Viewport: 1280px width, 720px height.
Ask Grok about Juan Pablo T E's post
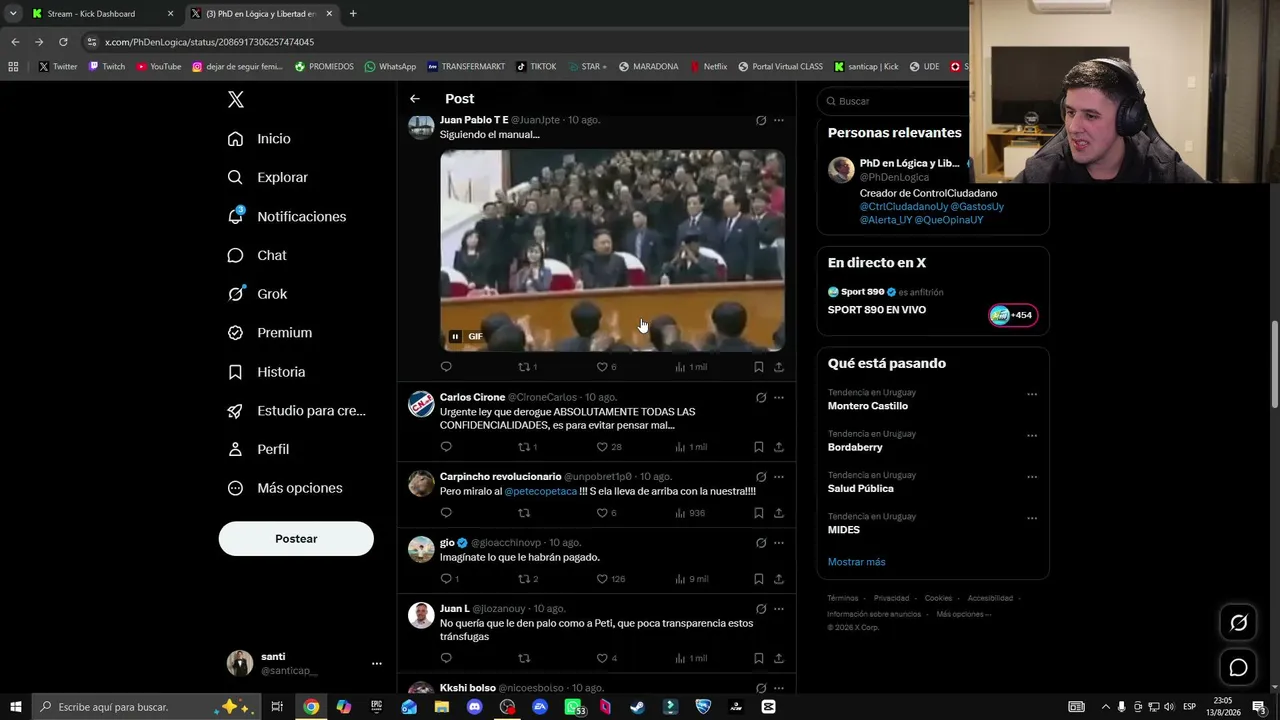[761, 120]
